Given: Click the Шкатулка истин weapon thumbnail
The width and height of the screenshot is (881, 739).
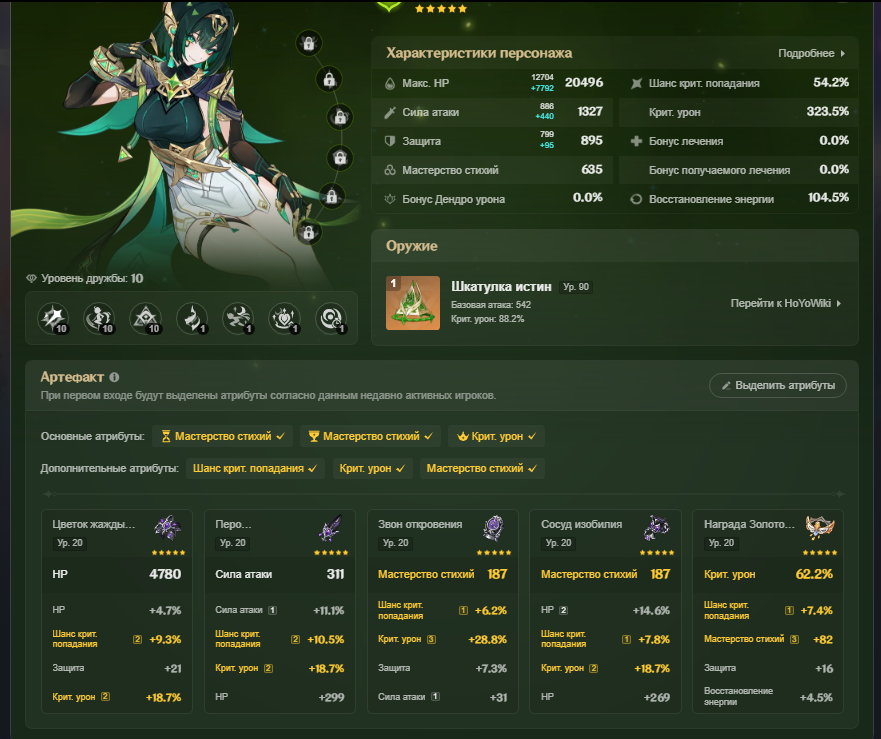Looking at the screenshot, I should pyautogui.click(x=413, y=303).
